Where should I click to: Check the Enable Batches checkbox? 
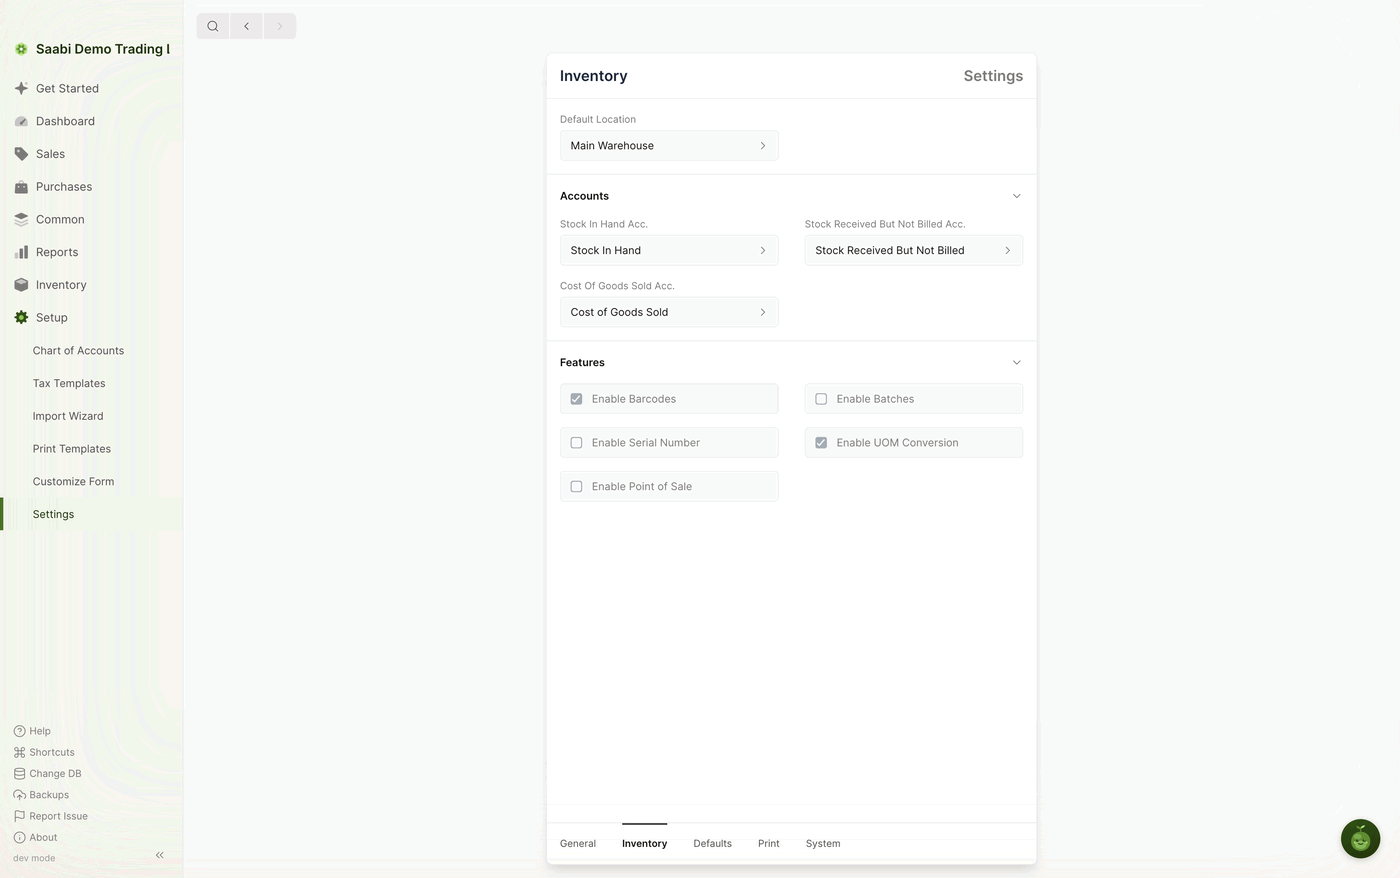coord(821,399)
